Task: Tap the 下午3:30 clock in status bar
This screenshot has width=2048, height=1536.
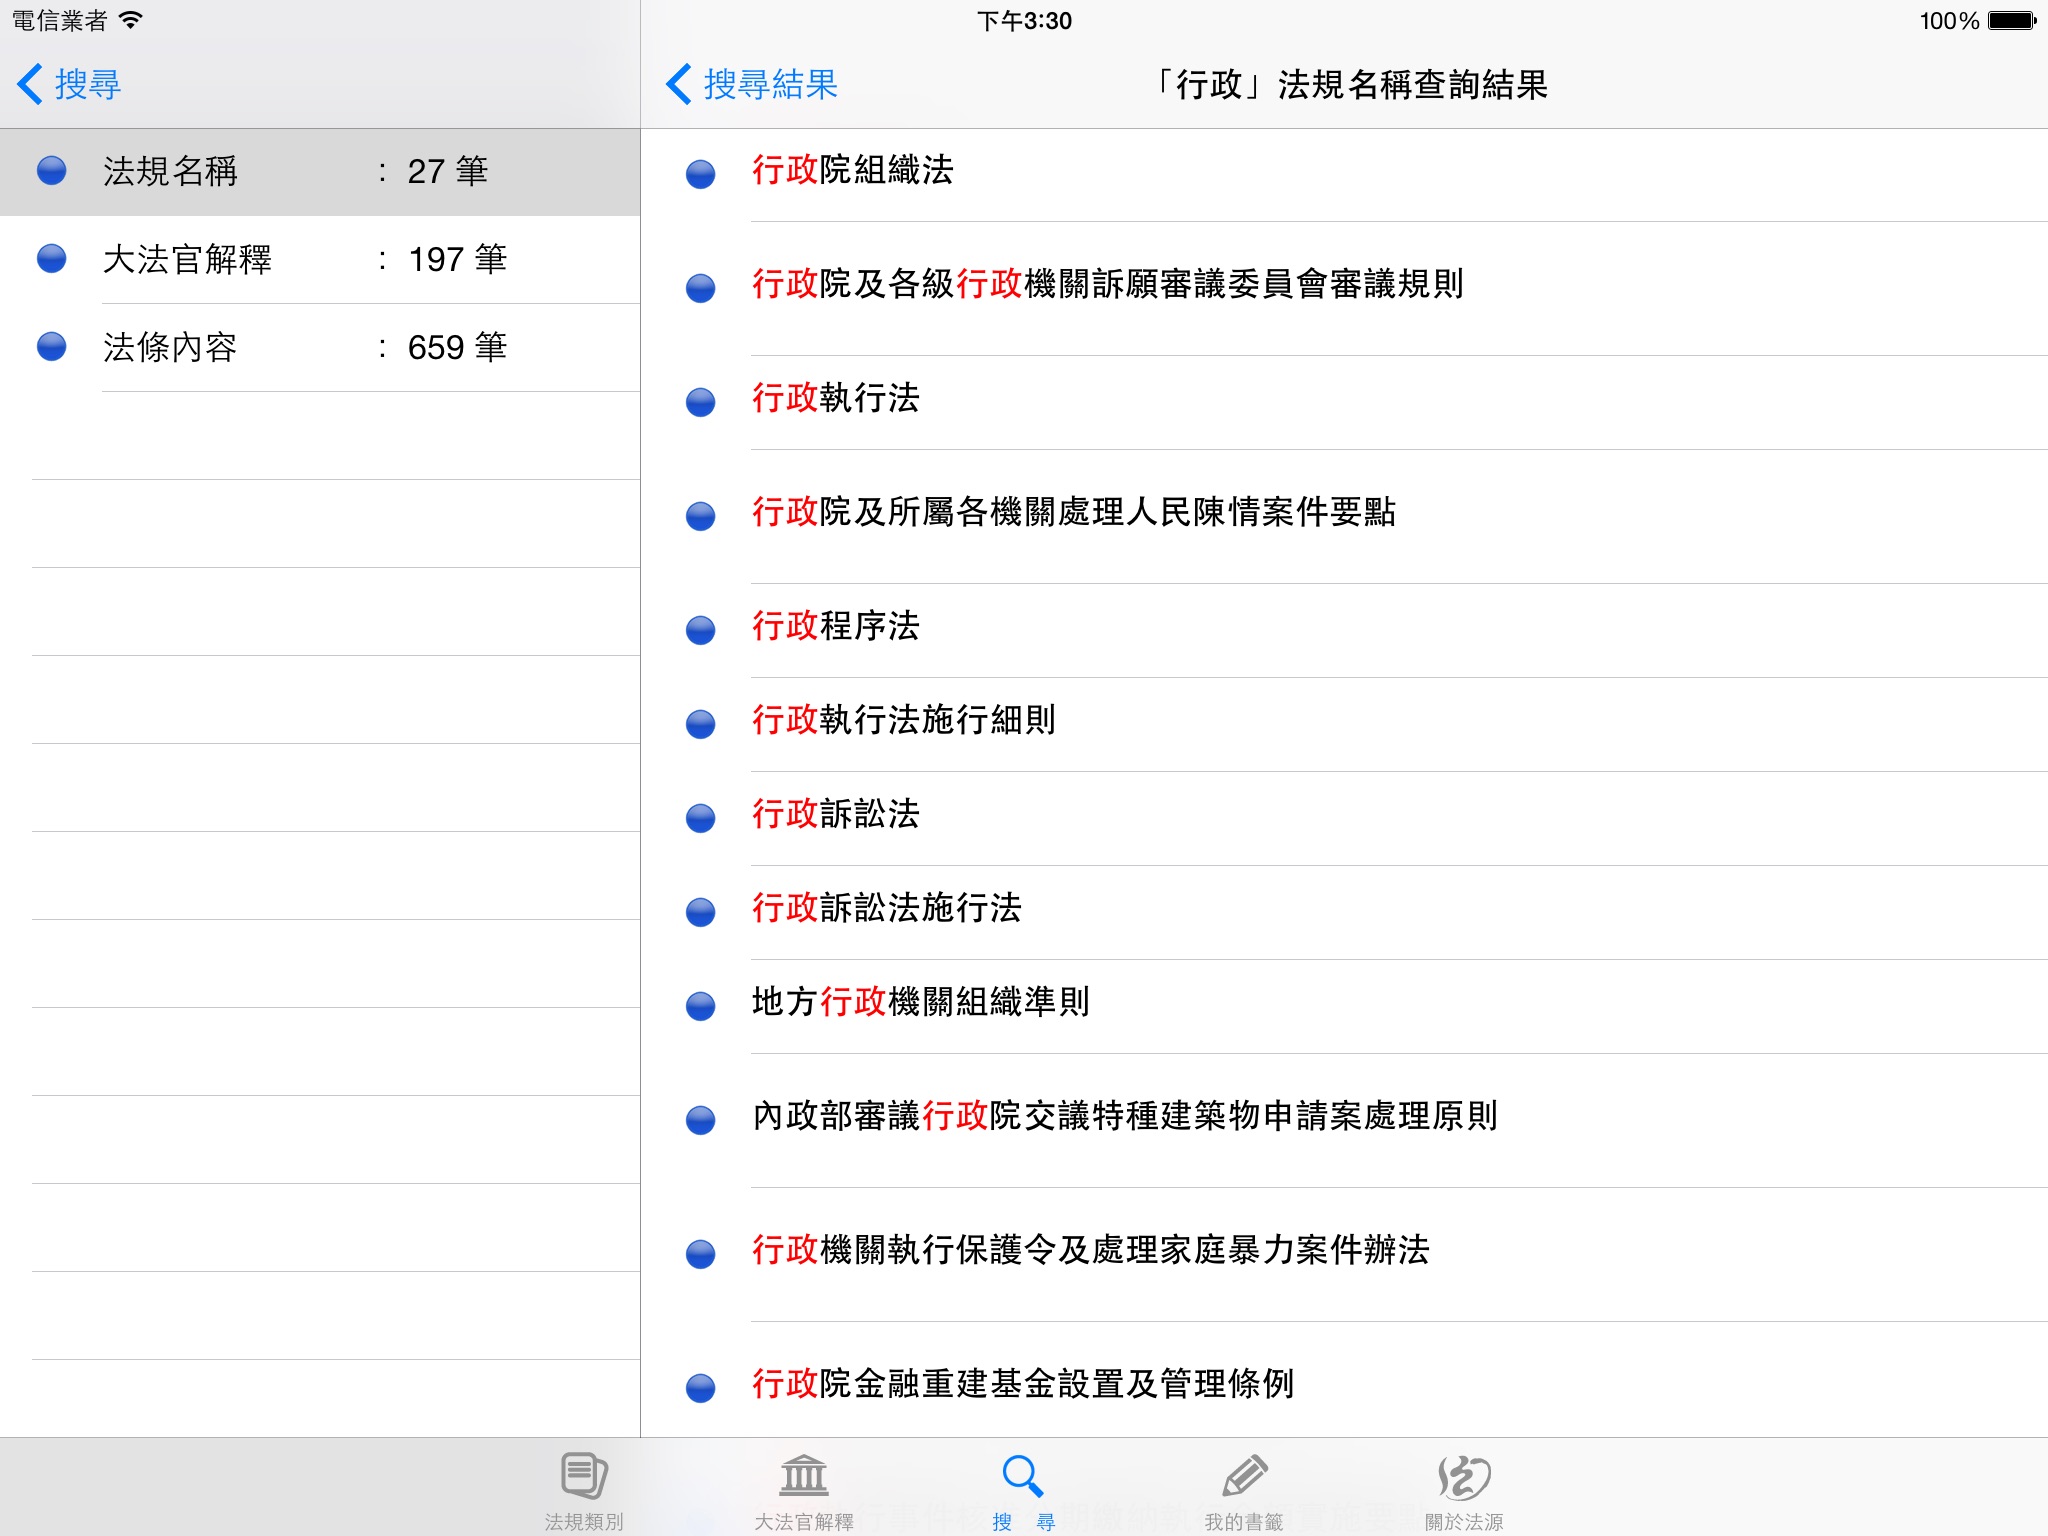Action: [x=1024, y=21]
